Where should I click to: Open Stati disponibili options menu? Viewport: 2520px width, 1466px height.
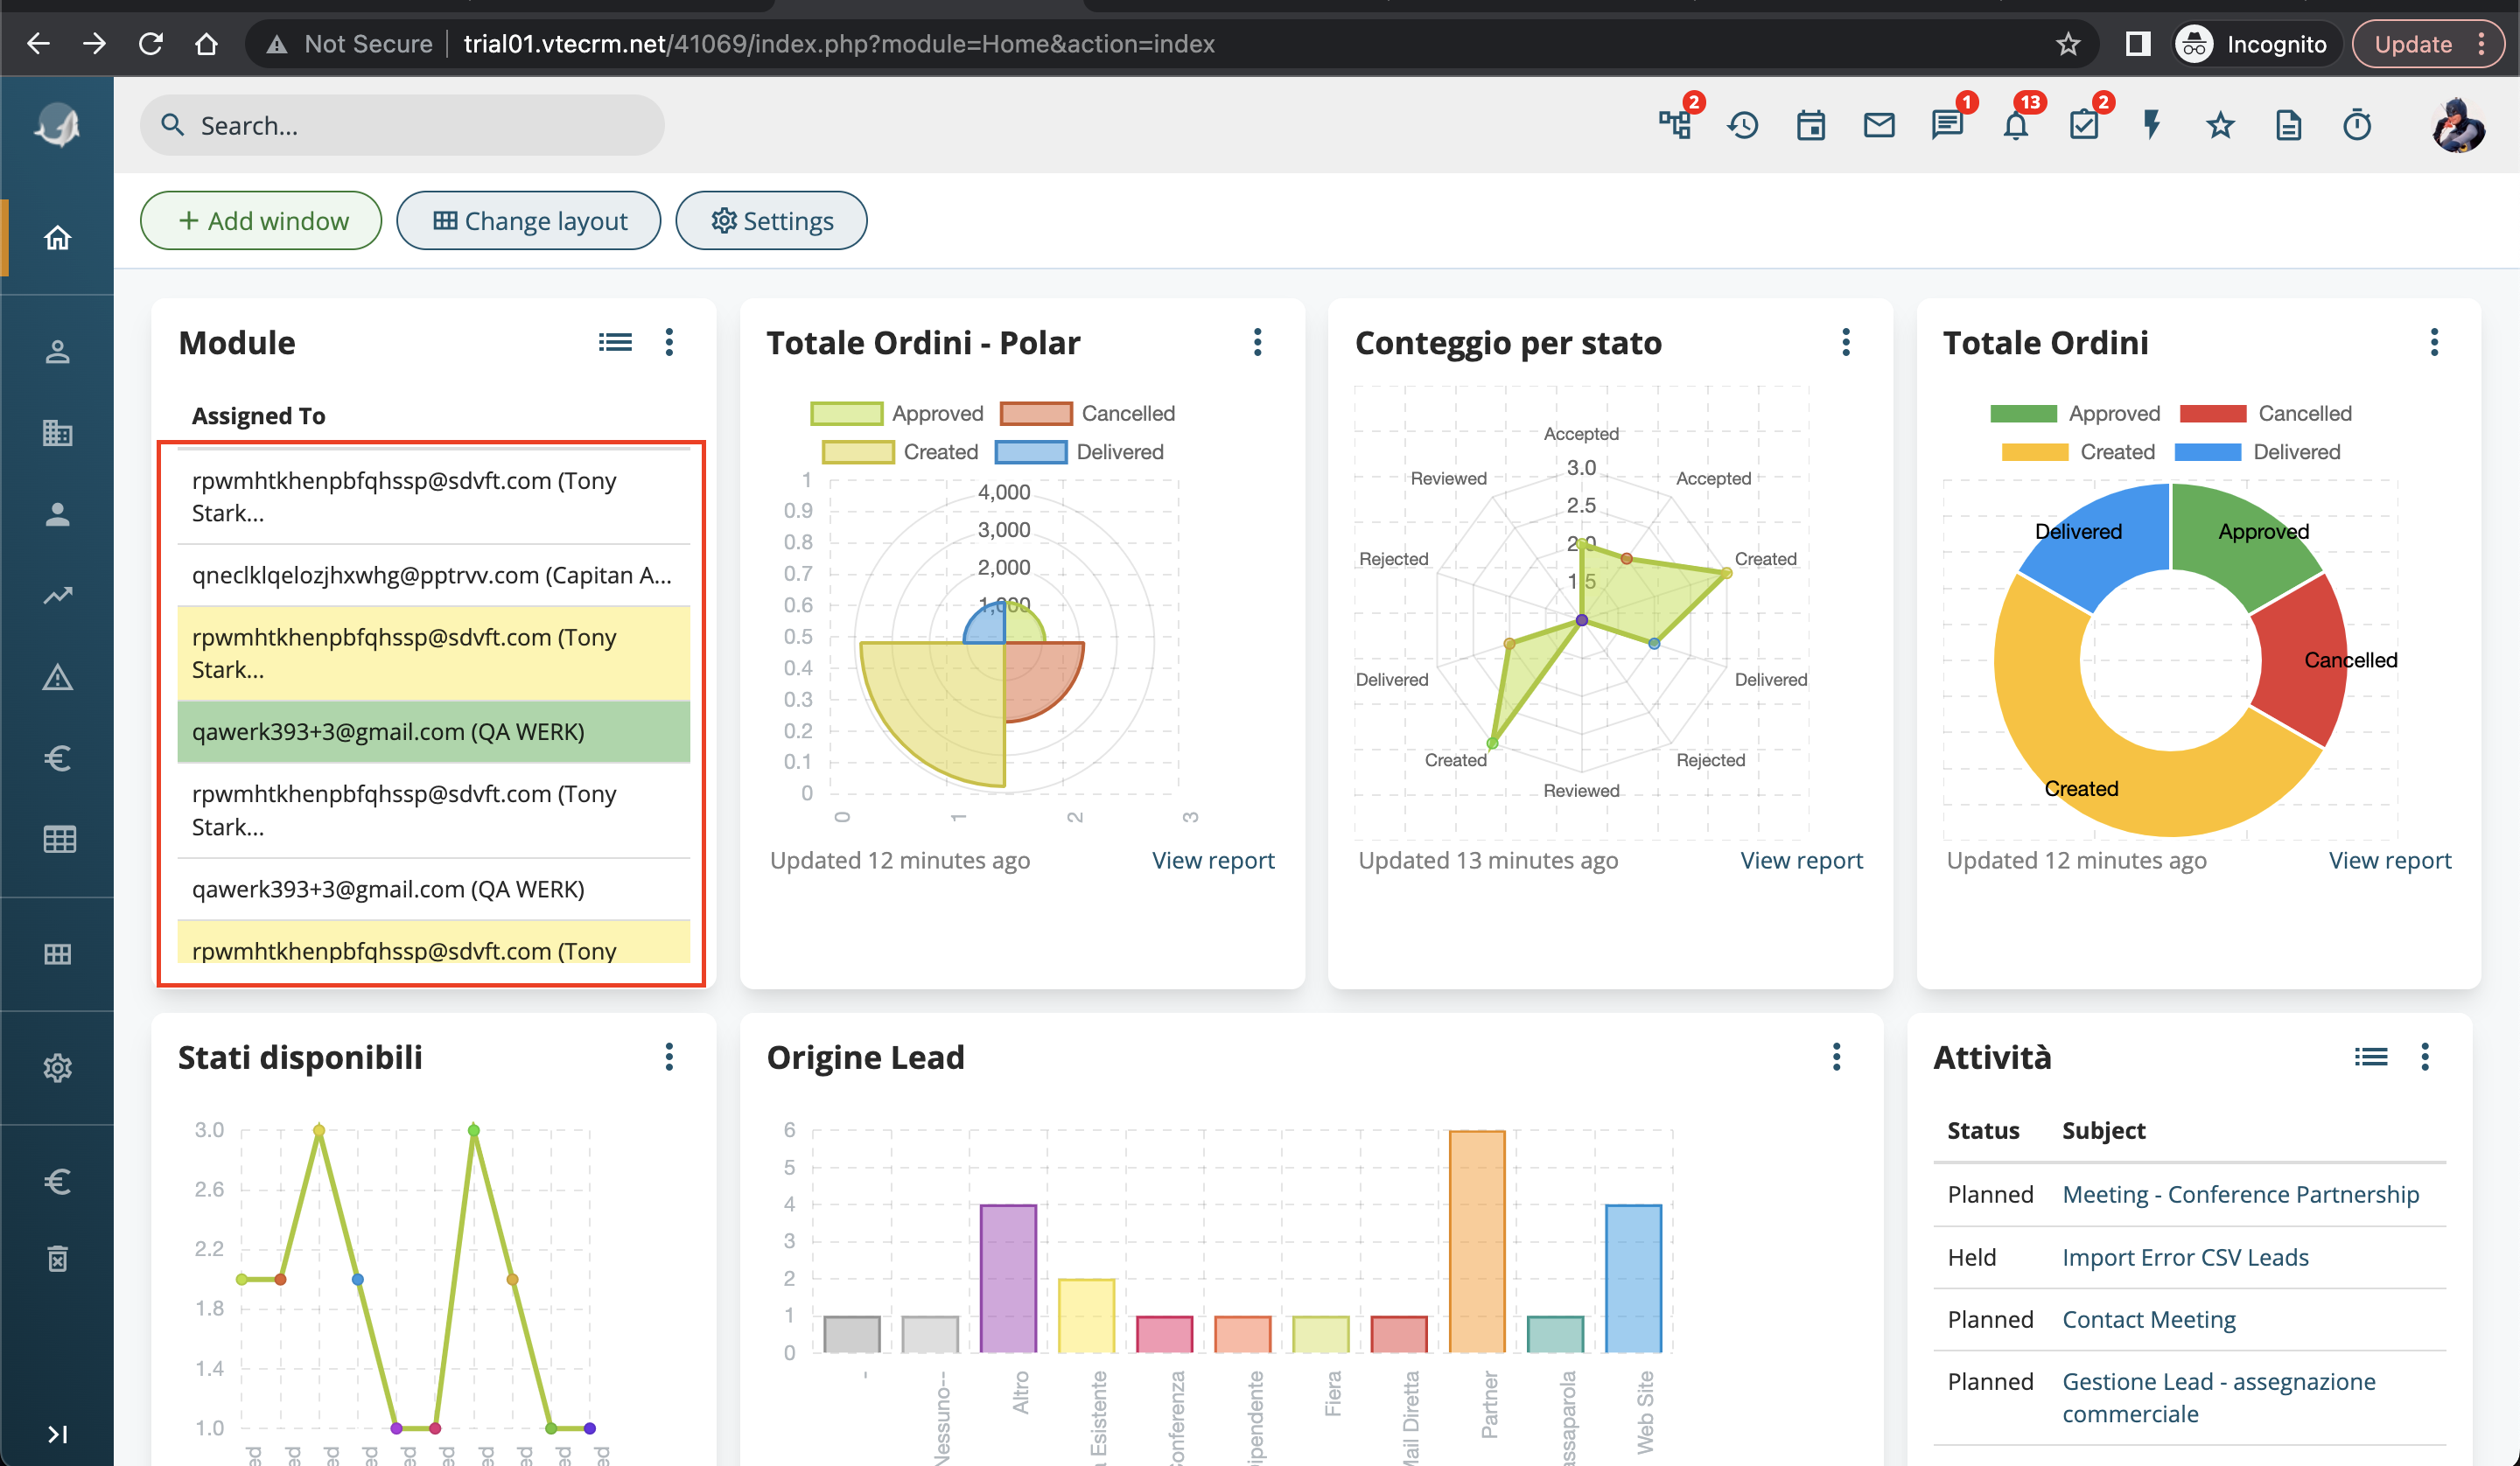(x=669, y=1056)
